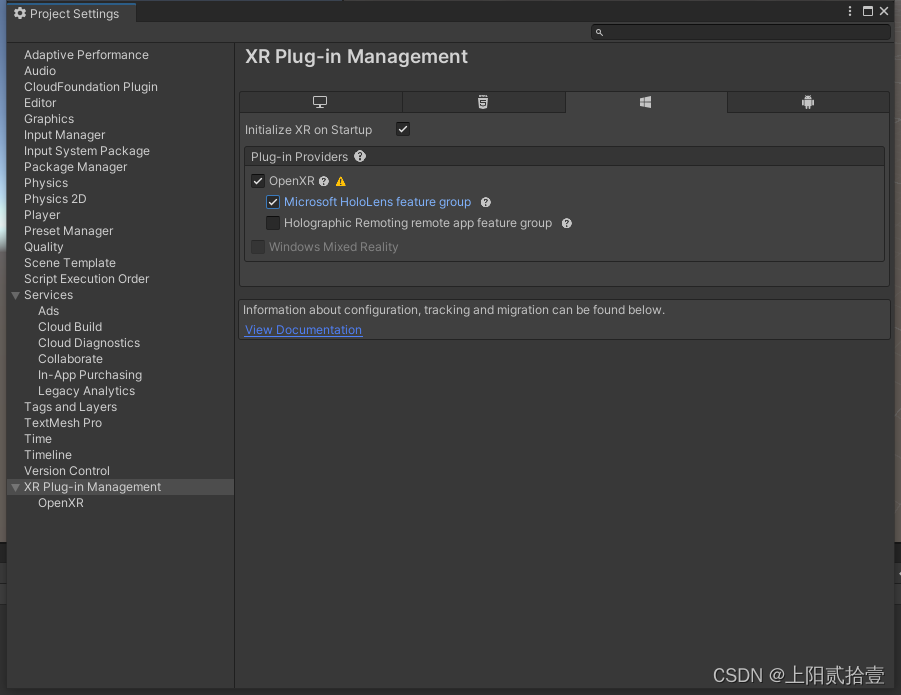901x695 pixels.
Task: Switch to the Standalone desktop platform tab
Action: click(321, 102)
